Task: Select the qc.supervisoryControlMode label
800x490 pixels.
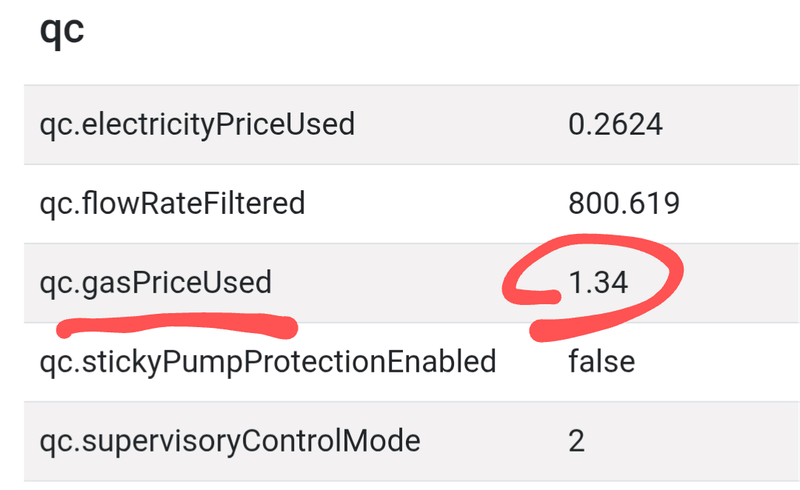Action: click(x=230, y=440)
